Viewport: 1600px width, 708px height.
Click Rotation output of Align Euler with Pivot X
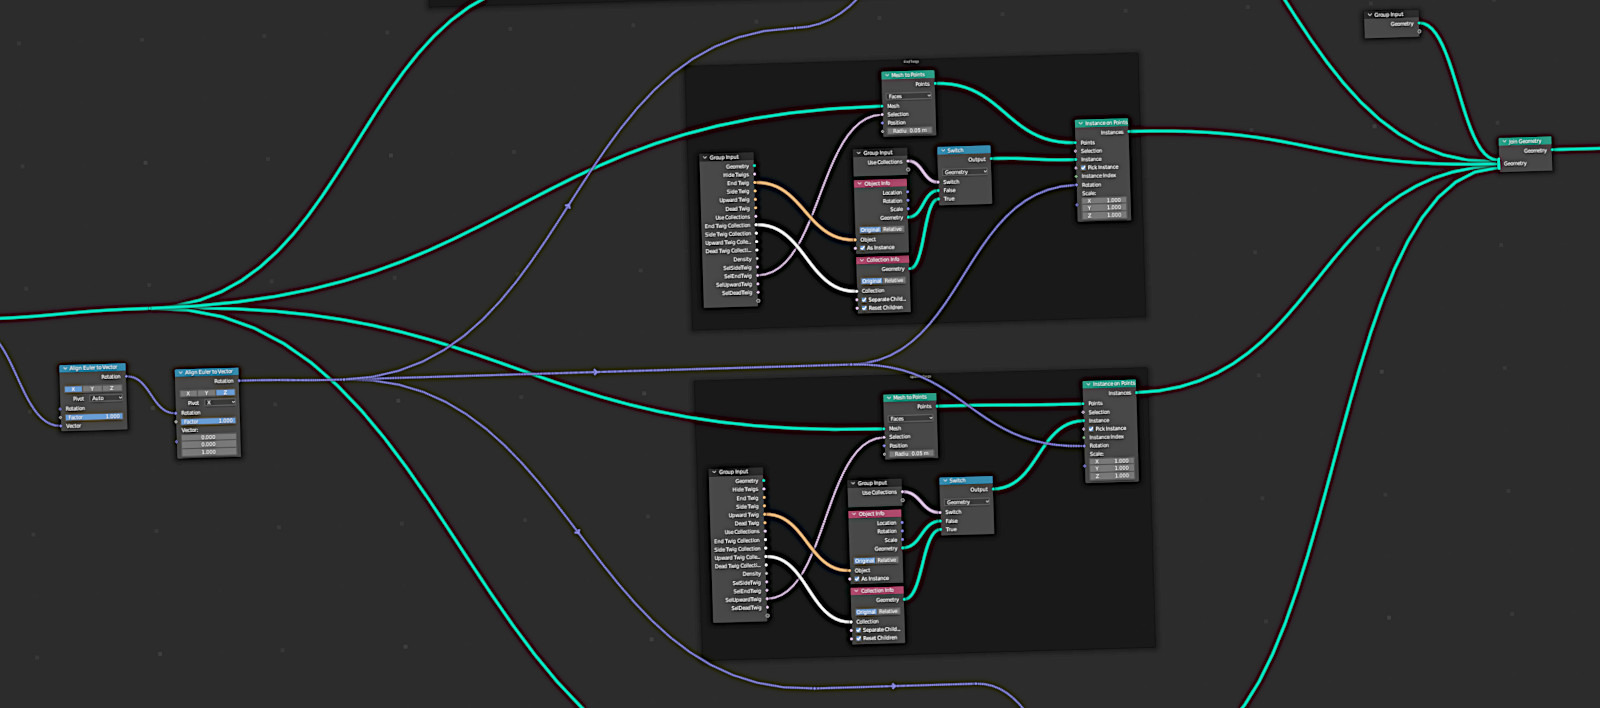239,381
